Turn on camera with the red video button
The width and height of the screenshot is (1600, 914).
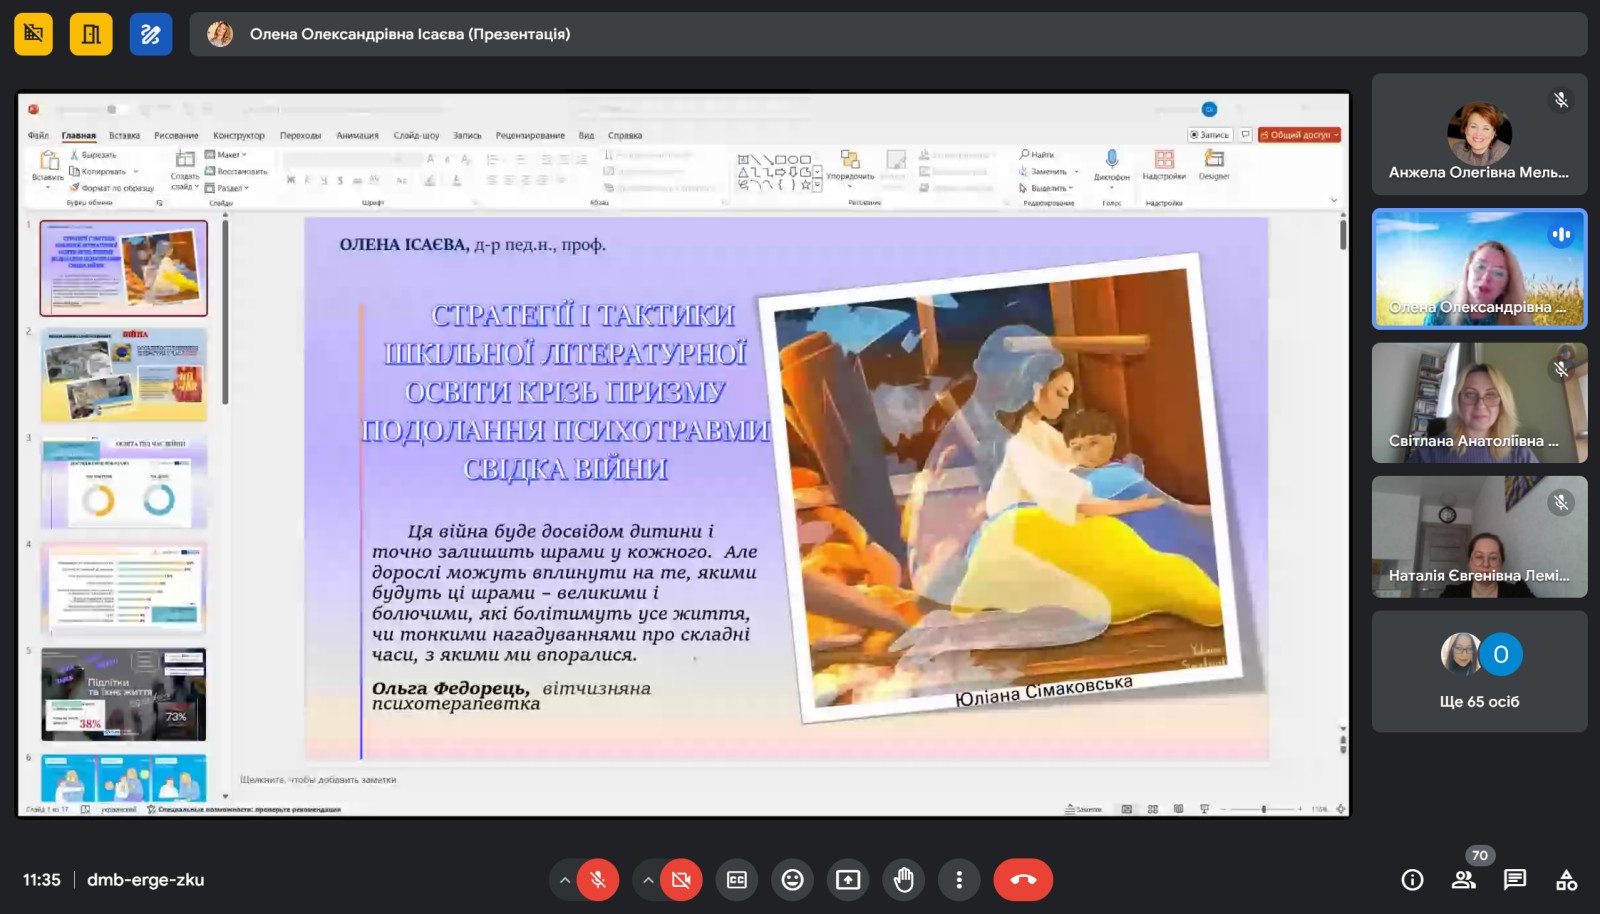681,880
